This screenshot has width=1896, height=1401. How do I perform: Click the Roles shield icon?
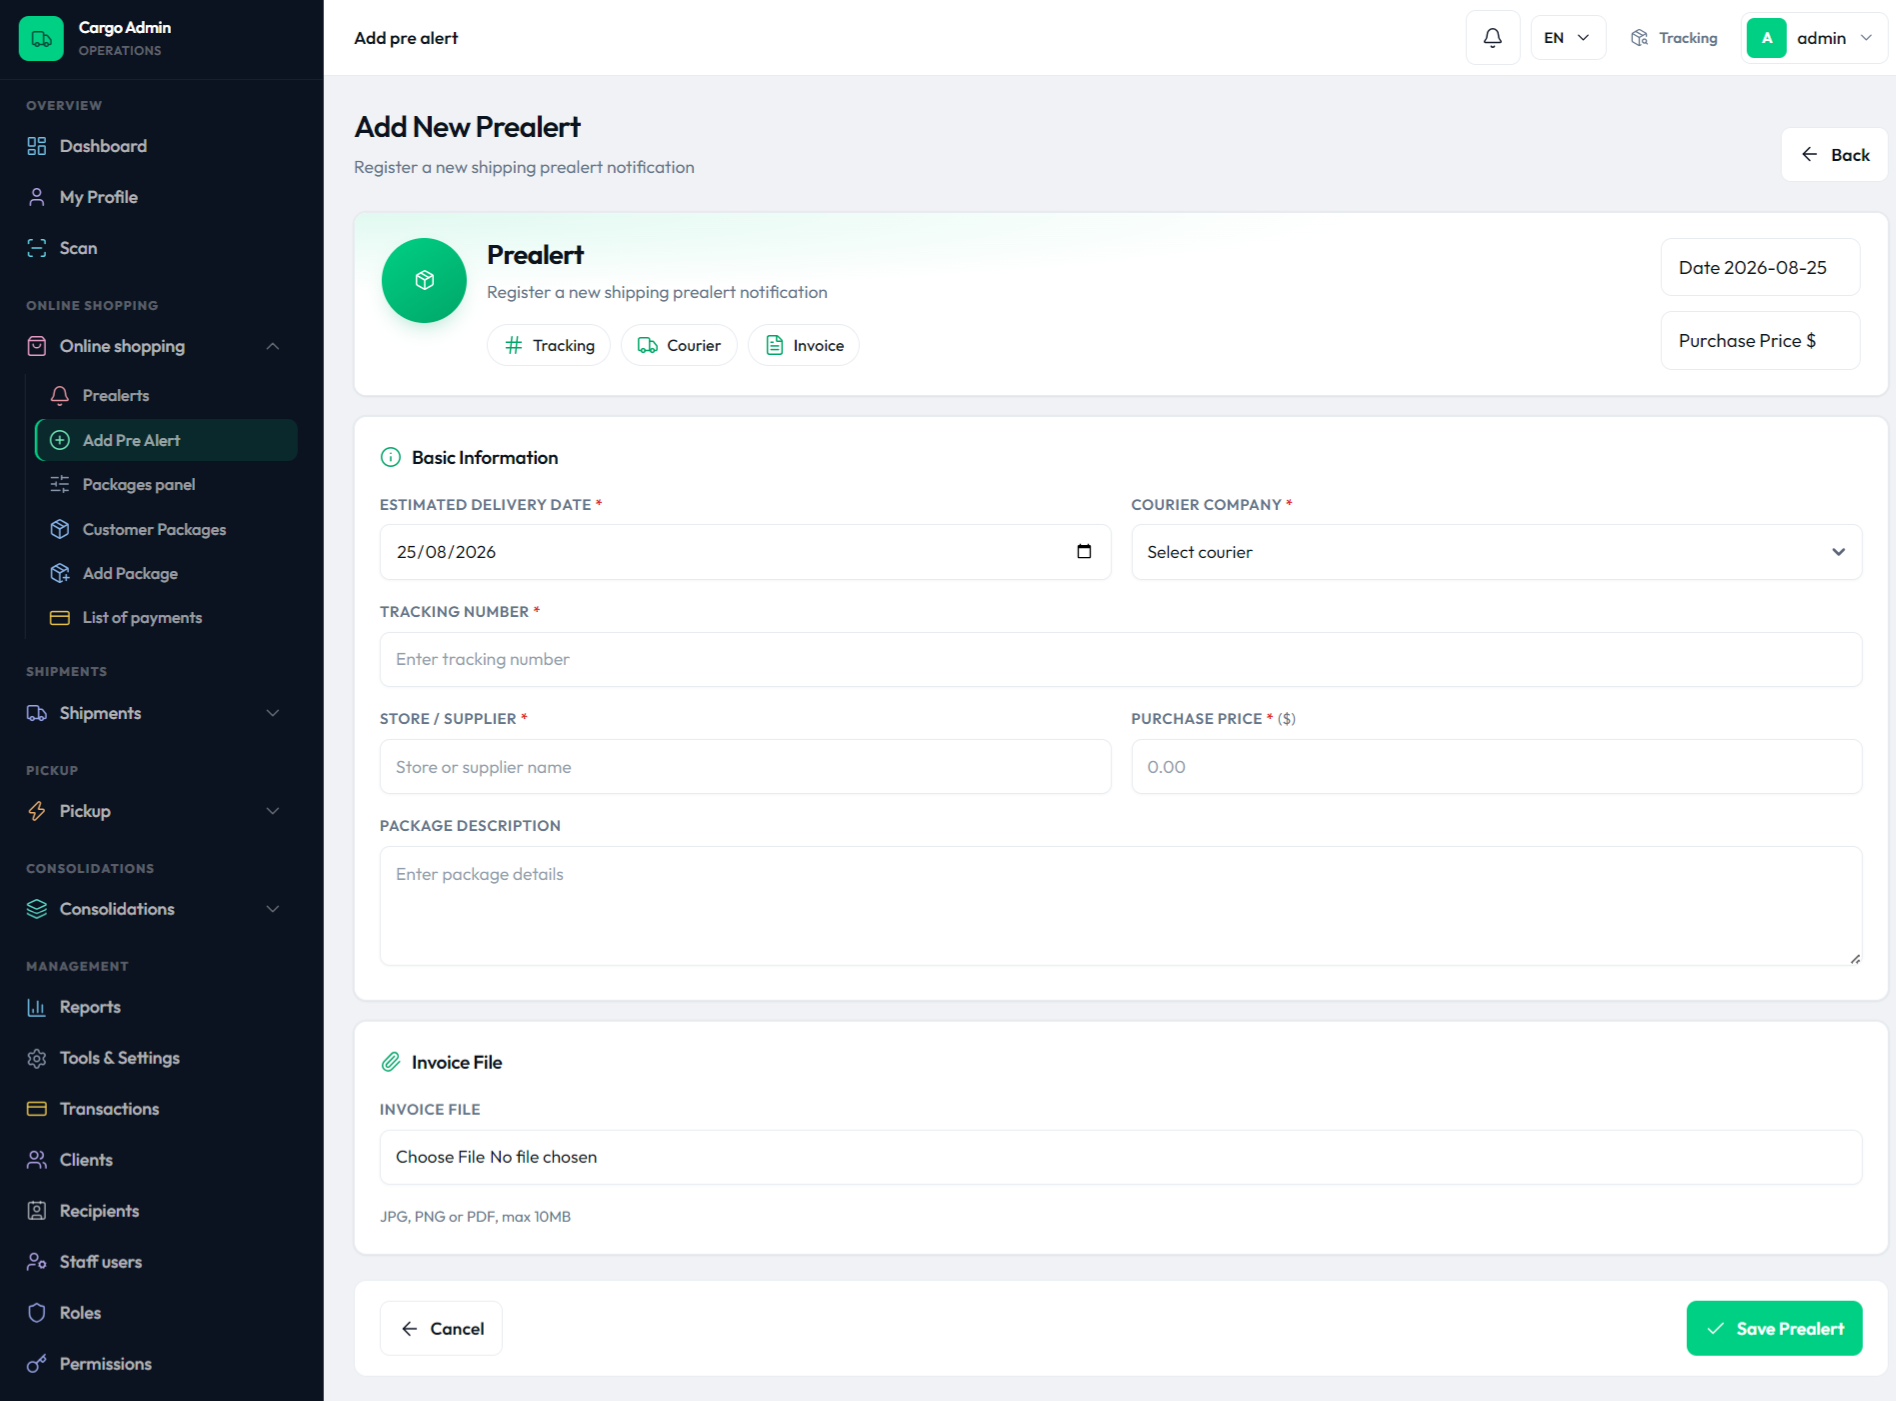pos(37,1313)
